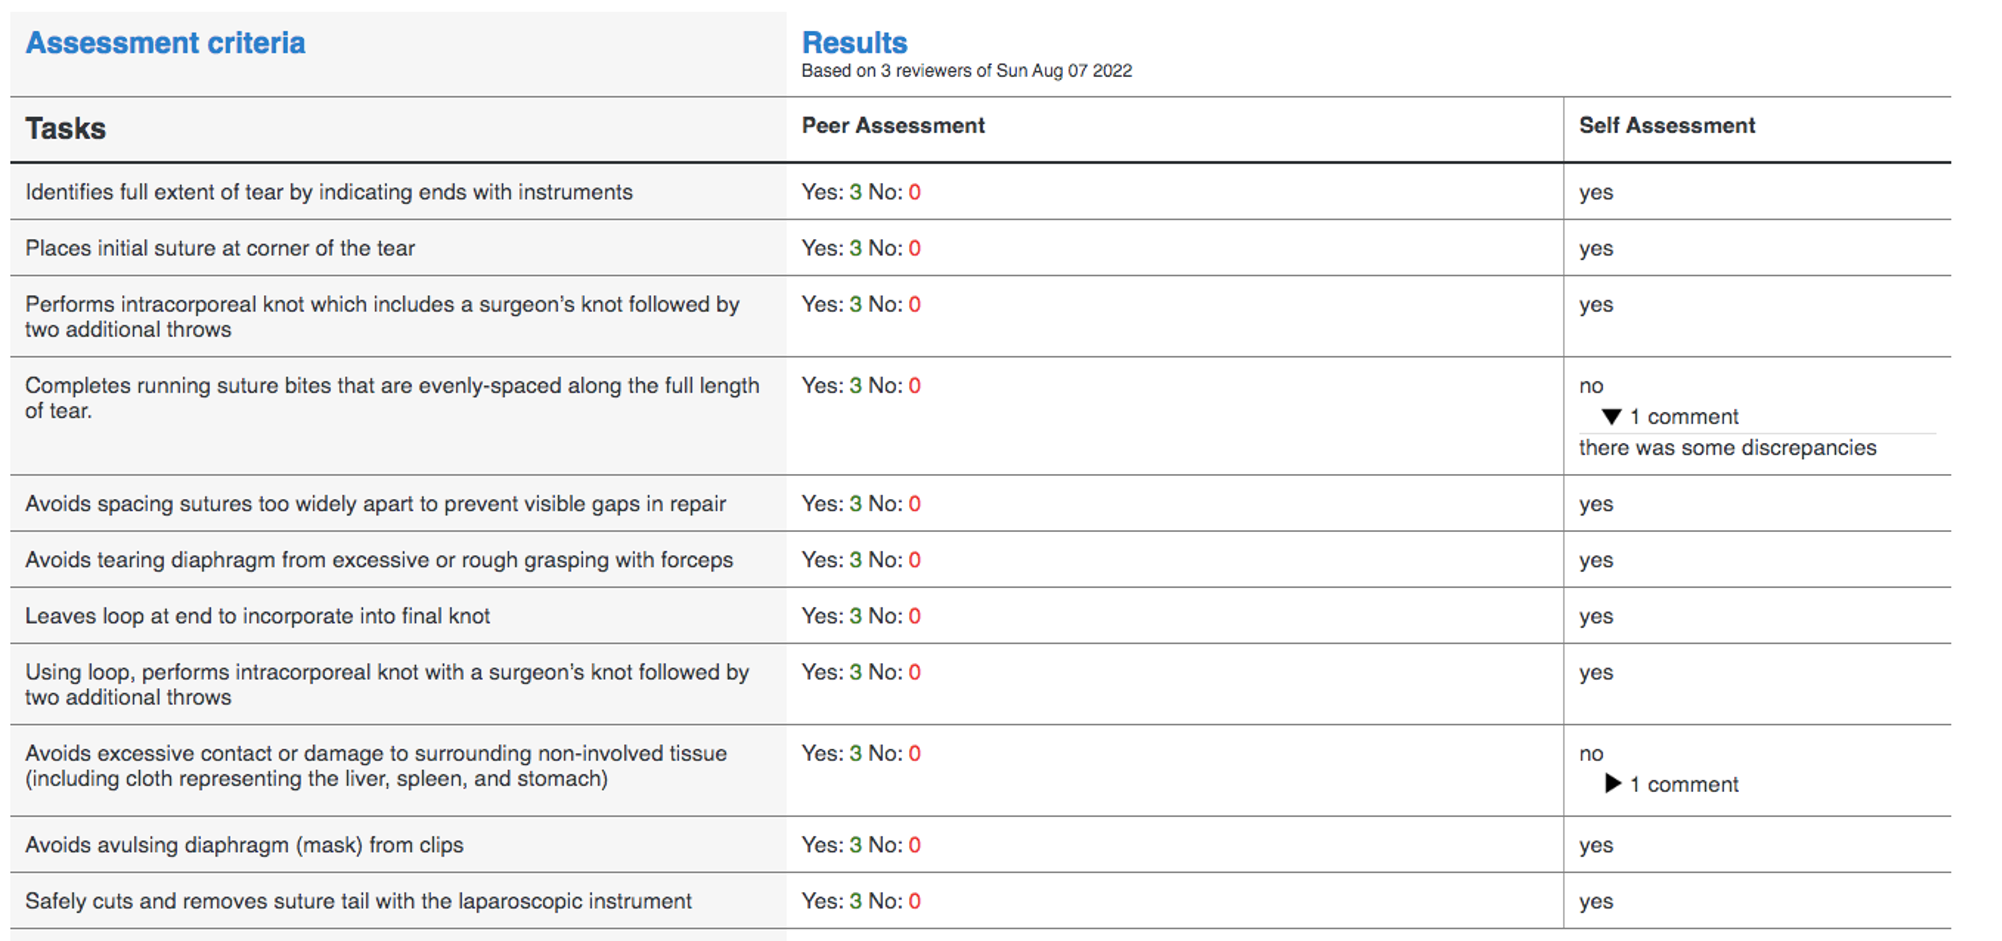
Task: Click the Assessment criteria heading
Action: [165, 43]
